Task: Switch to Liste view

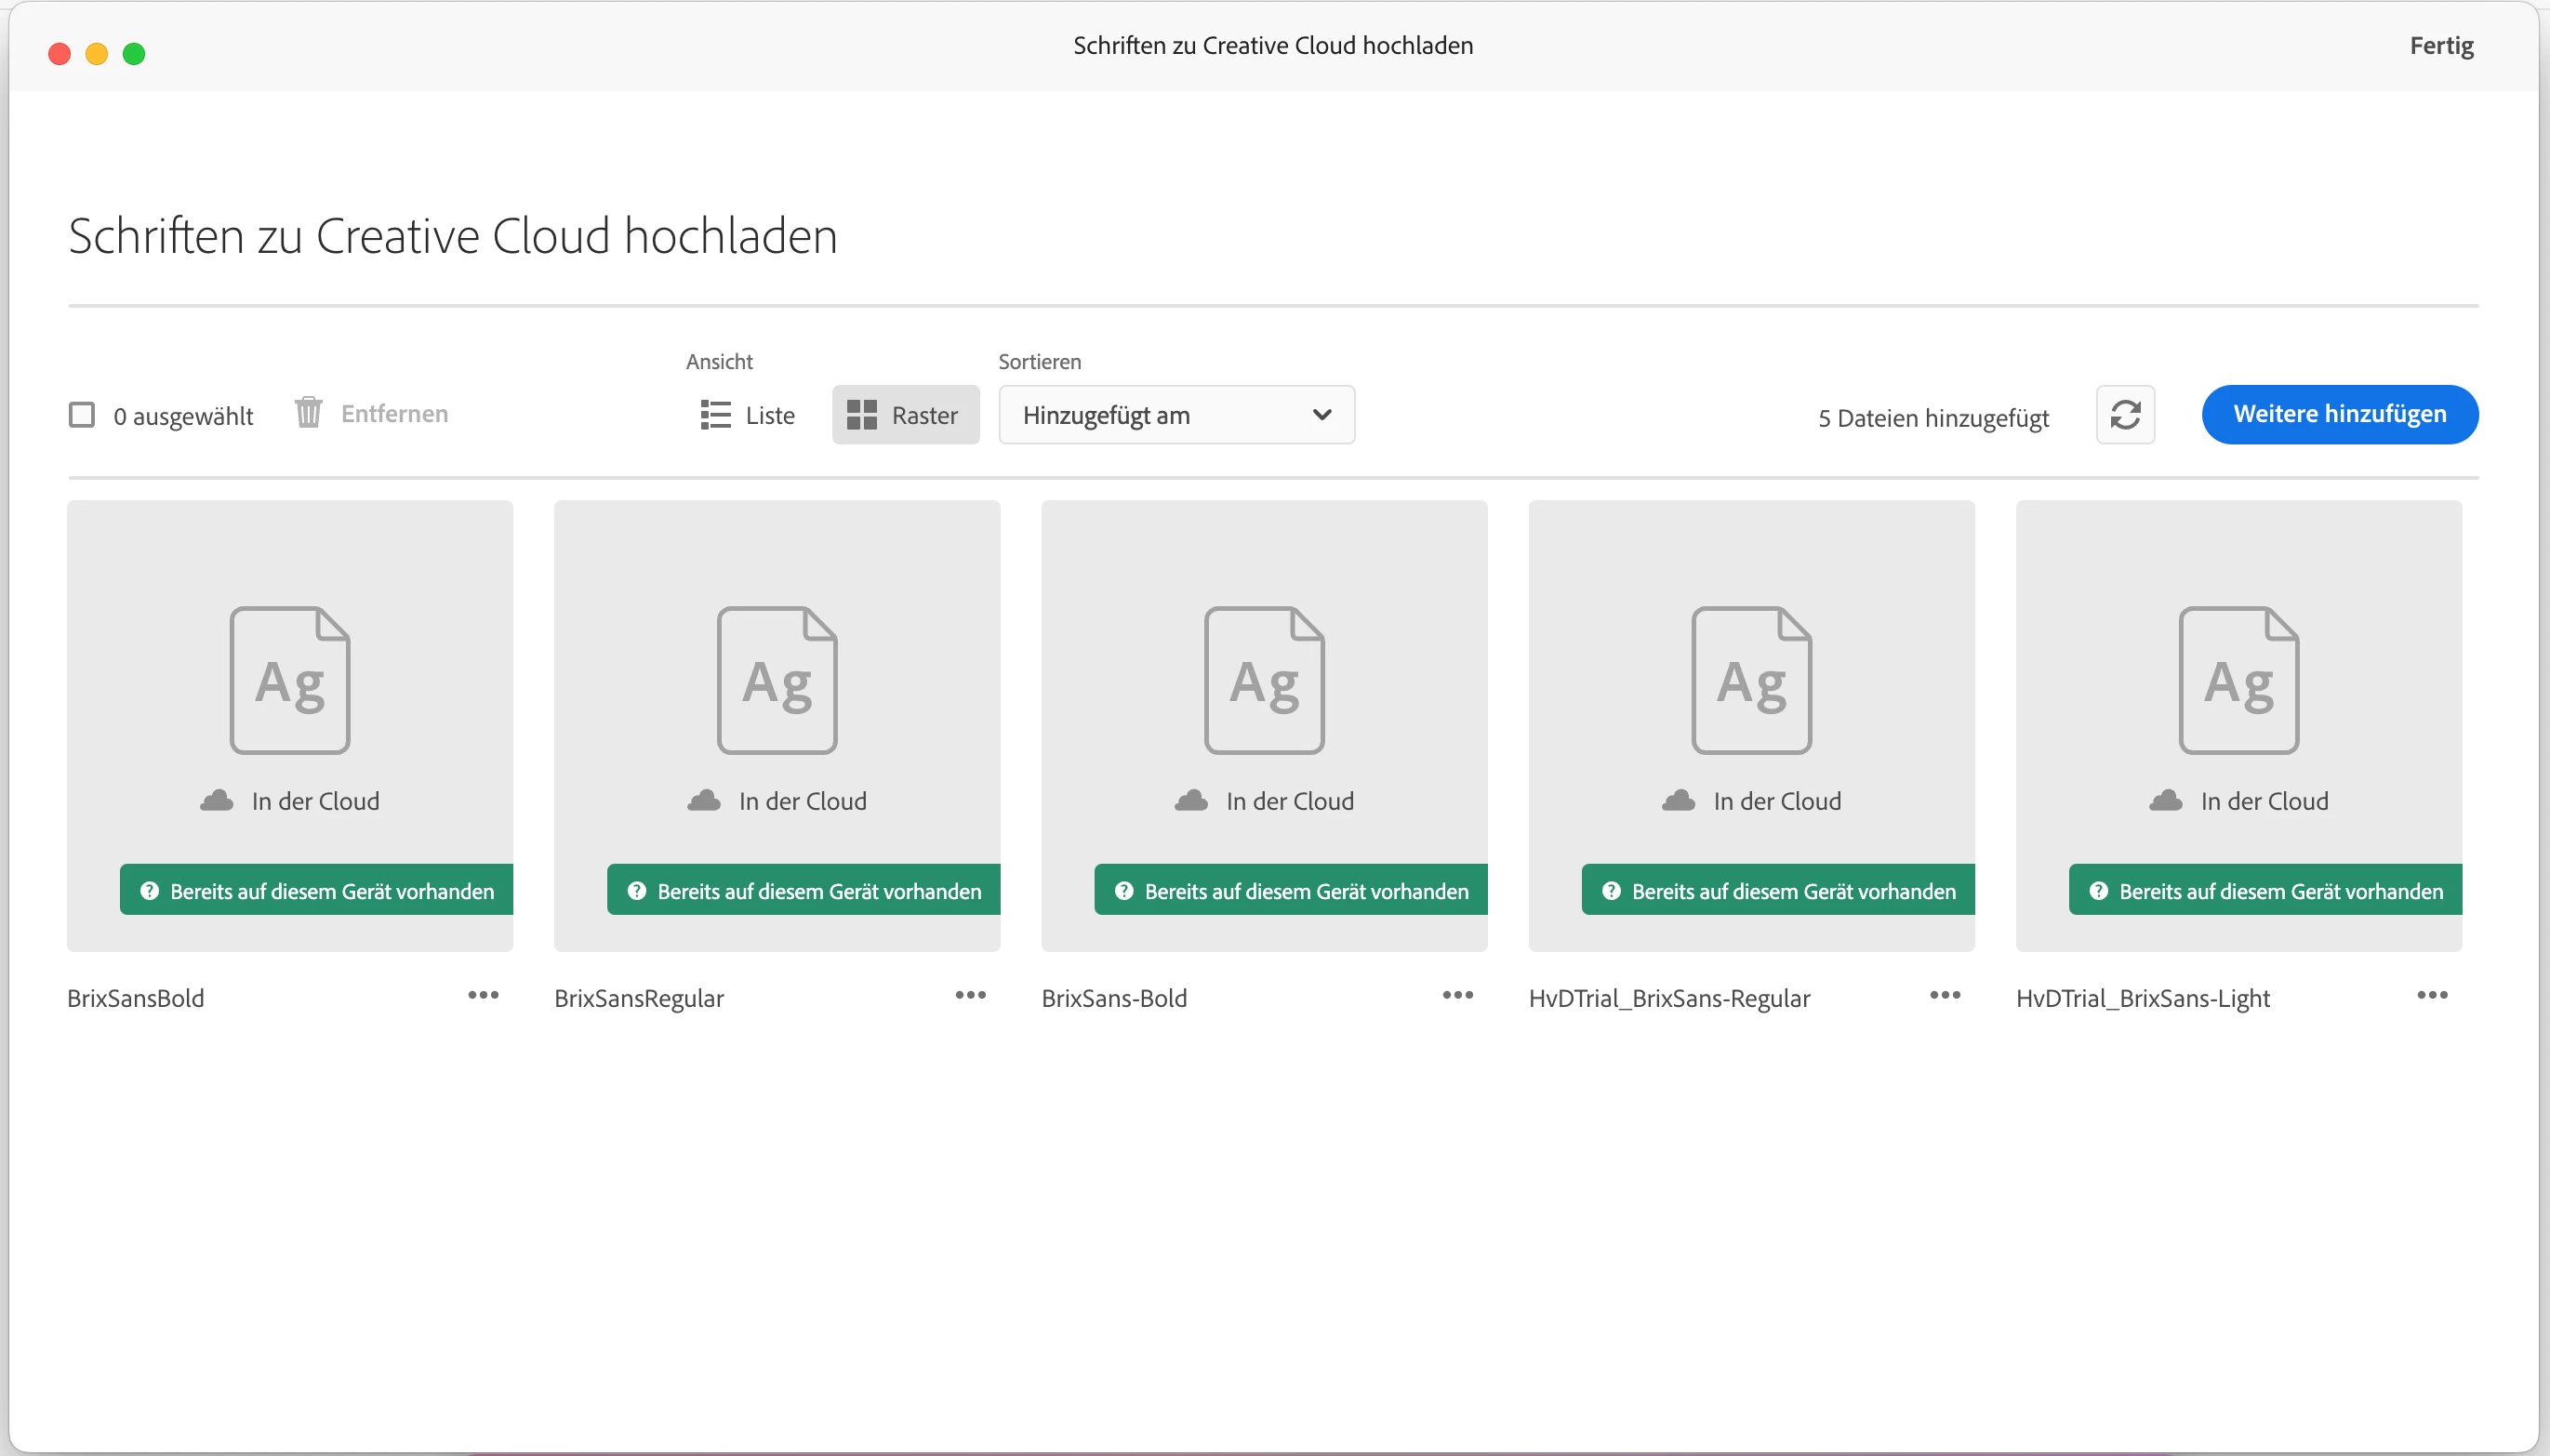Action: point(748,414)
